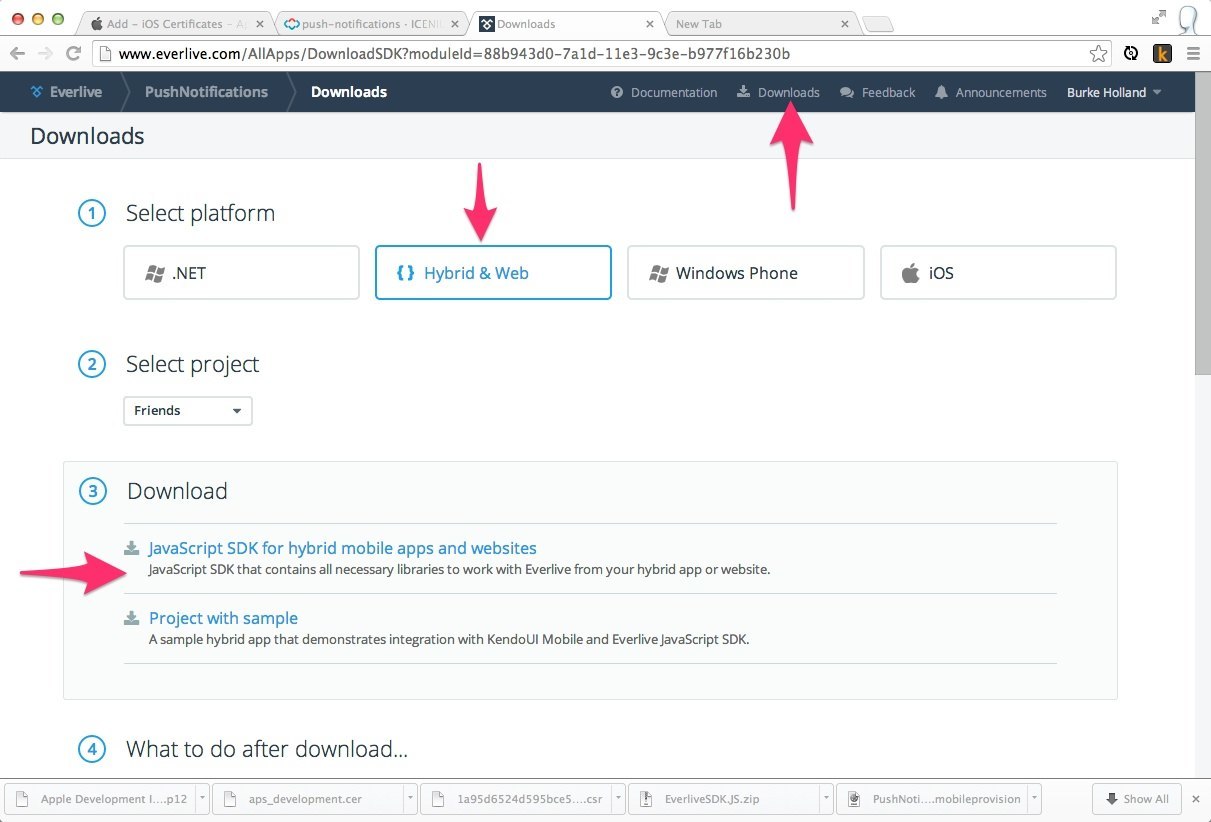
Task: Expand the Burke Holland account menu
Action: pyautogui.click(x=1113, y=92)
